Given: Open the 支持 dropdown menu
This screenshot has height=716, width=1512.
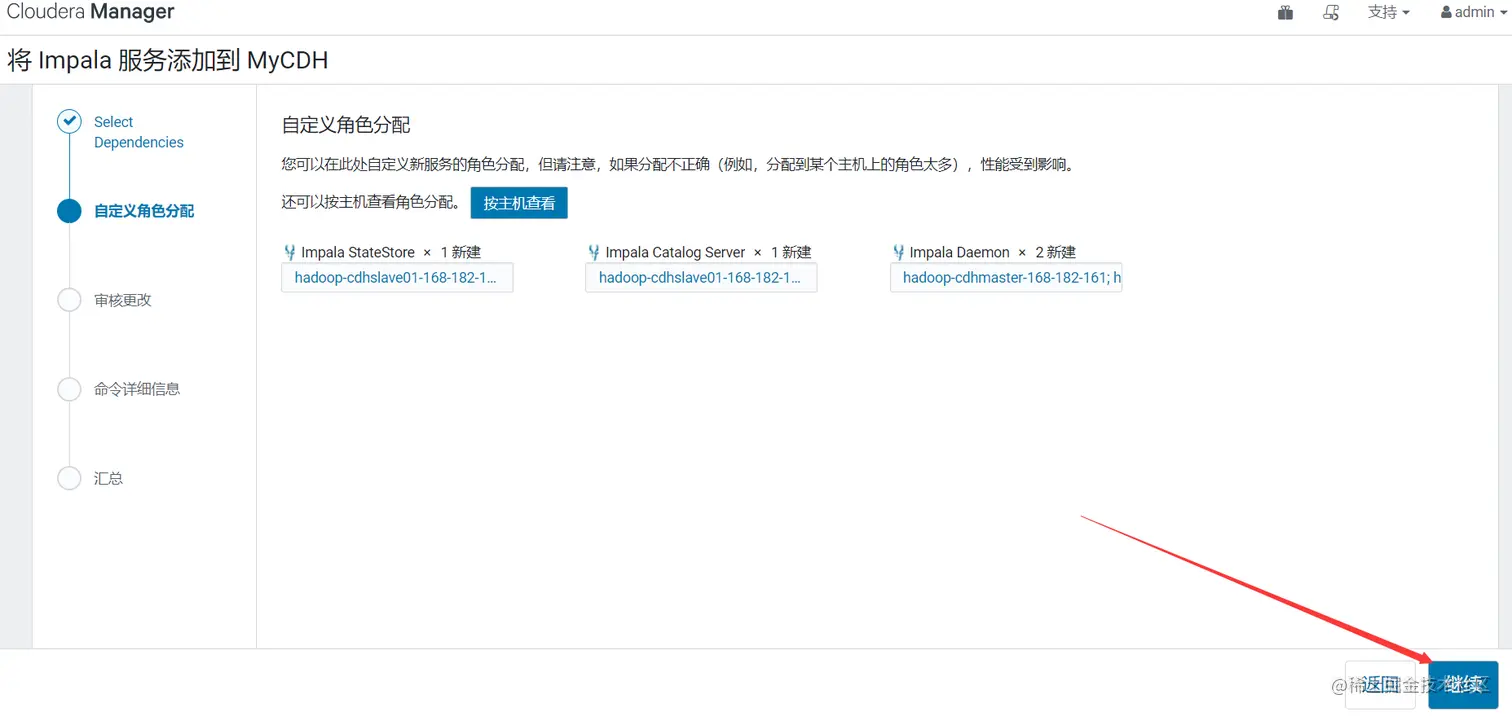Looking at the screenshot, I should click(1388, 13).
